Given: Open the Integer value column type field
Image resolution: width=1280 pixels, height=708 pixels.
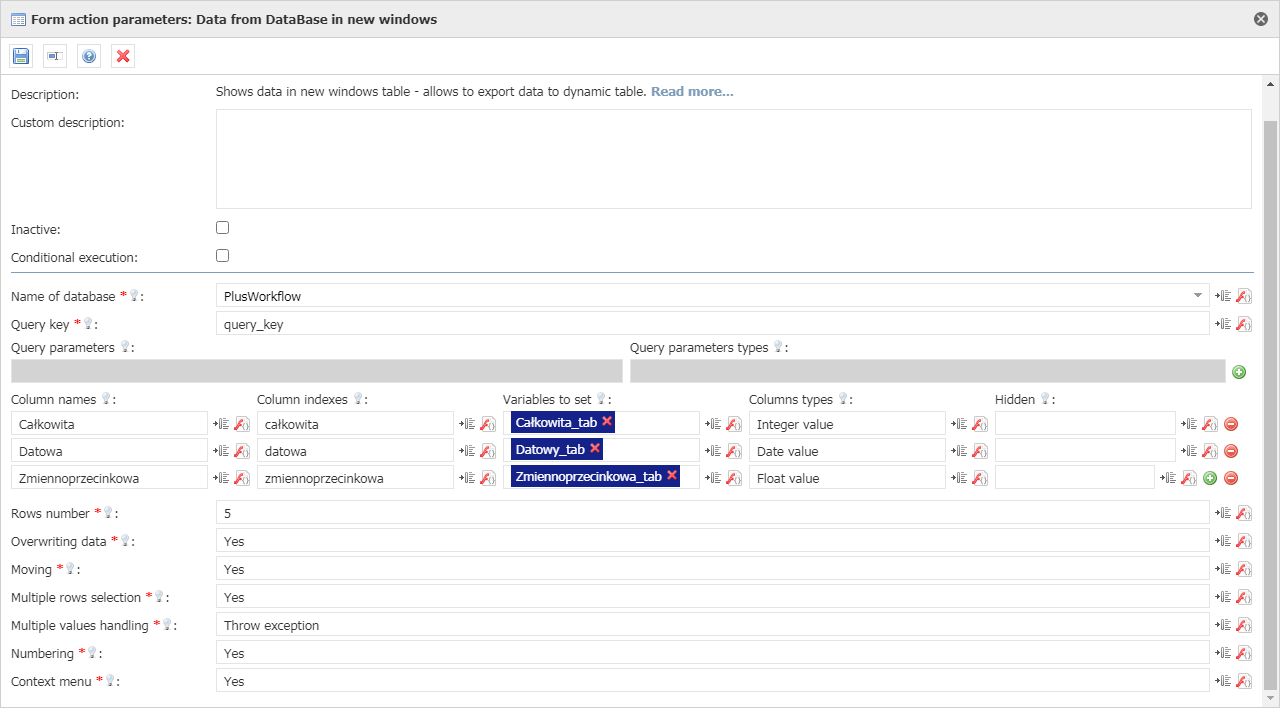Looking at the screenshot, I should pyautogui.click(x=847, y=424).
